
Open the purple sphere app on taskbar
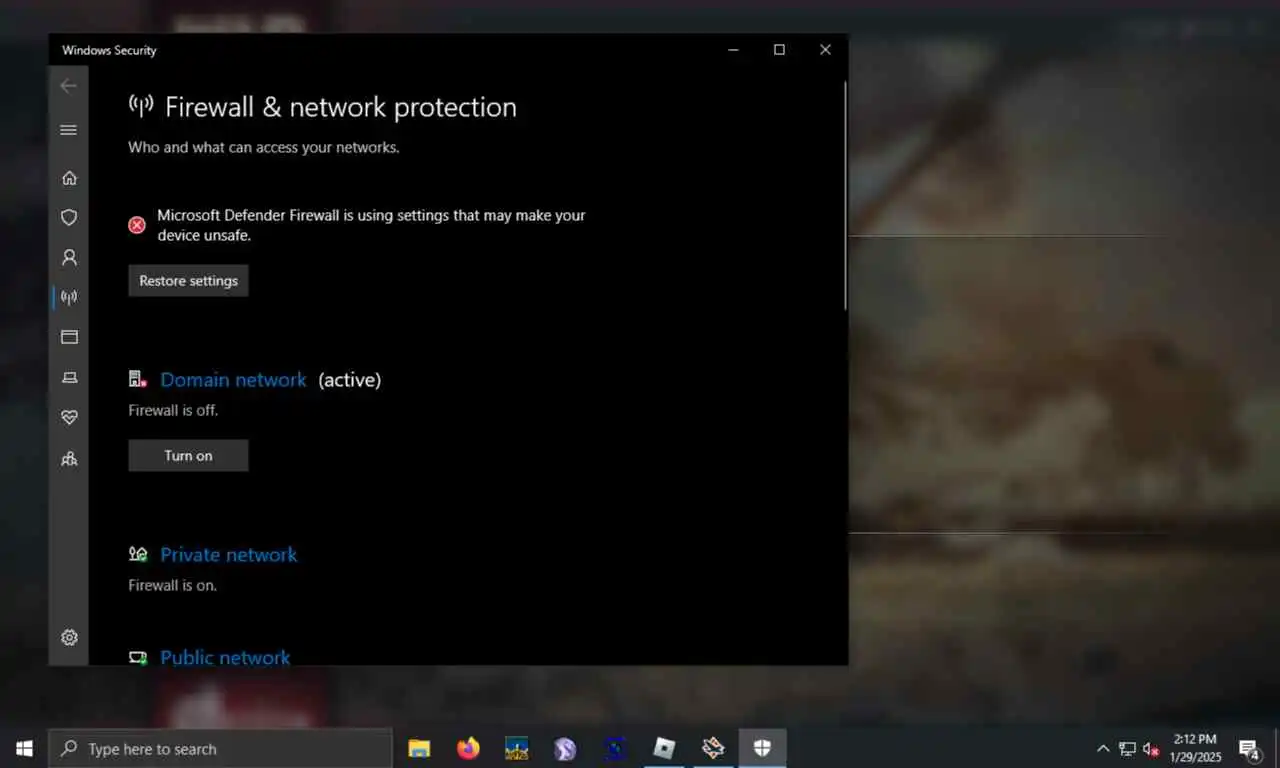[x=566, y=748]
